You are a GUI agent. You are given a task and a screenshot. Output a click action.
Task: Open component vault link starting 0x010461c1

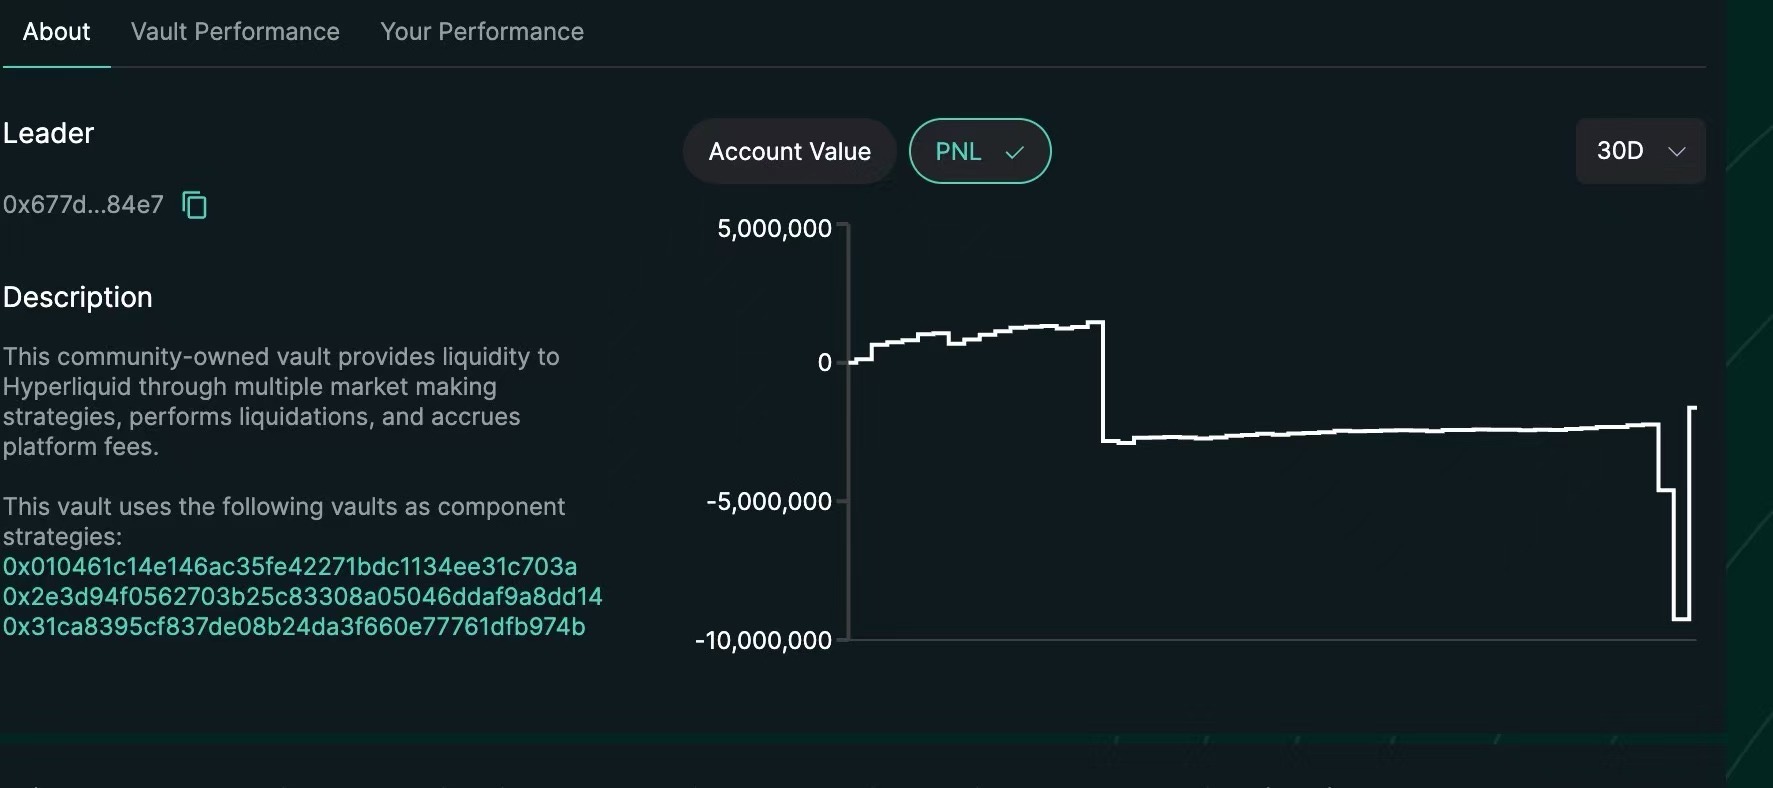290,567
